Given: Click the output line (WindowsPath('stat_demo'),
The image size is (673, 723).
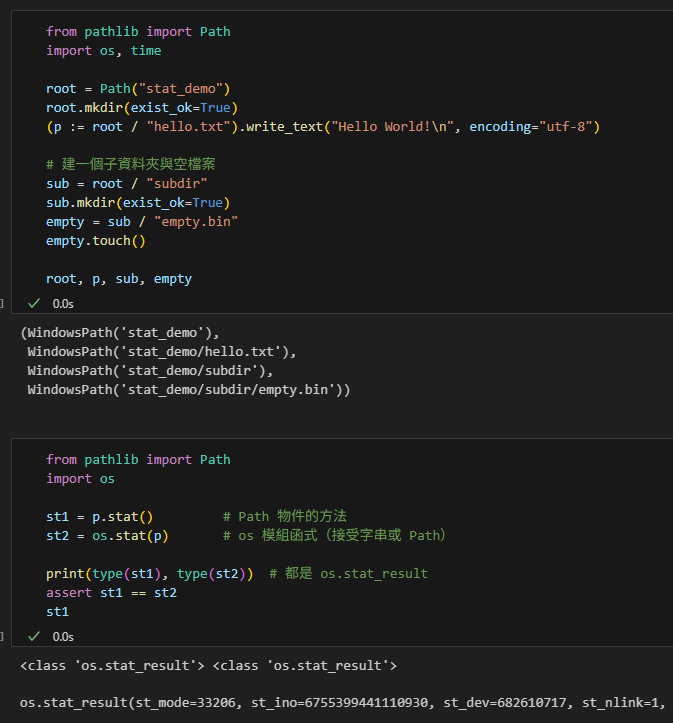Looking at the screenshot, I should coord(120,333).
